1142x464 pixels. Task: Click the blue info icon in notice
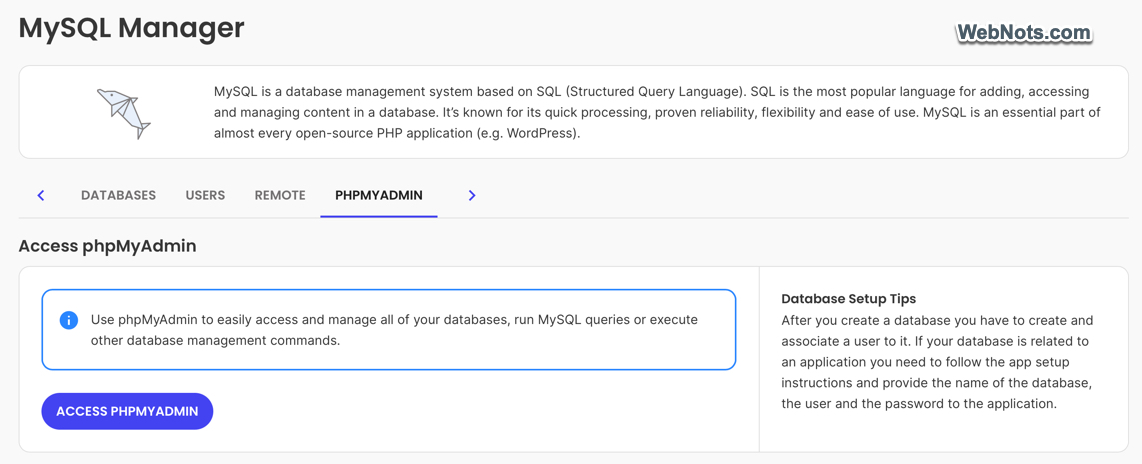pyautogui.click(x=68, y=320)
